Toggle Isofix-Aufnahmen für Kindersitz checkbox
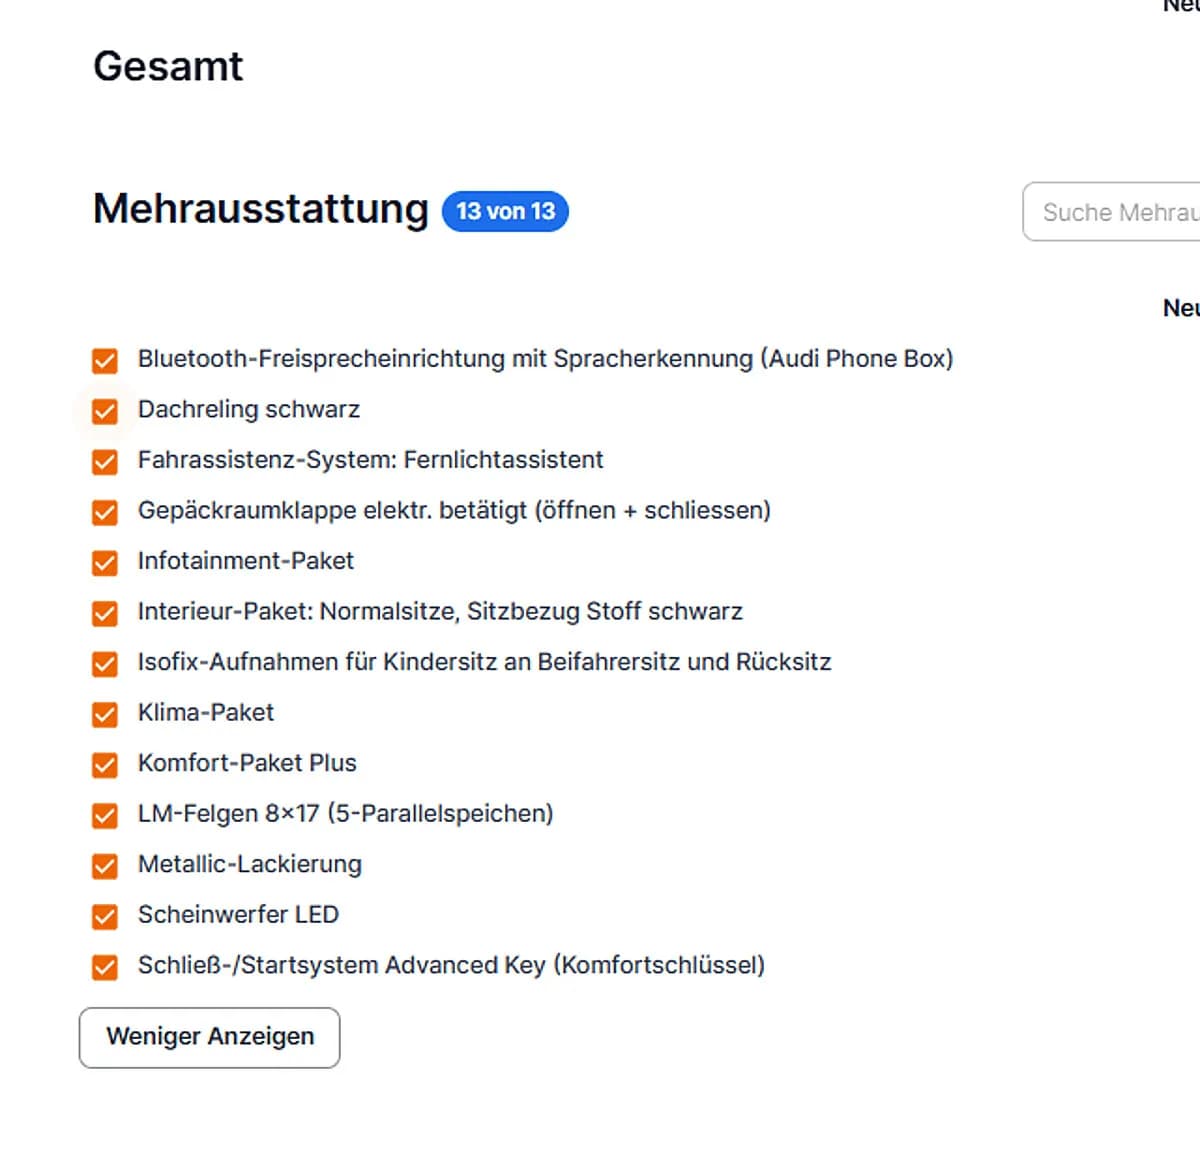1200x1168 pixels. pos(105,663)
